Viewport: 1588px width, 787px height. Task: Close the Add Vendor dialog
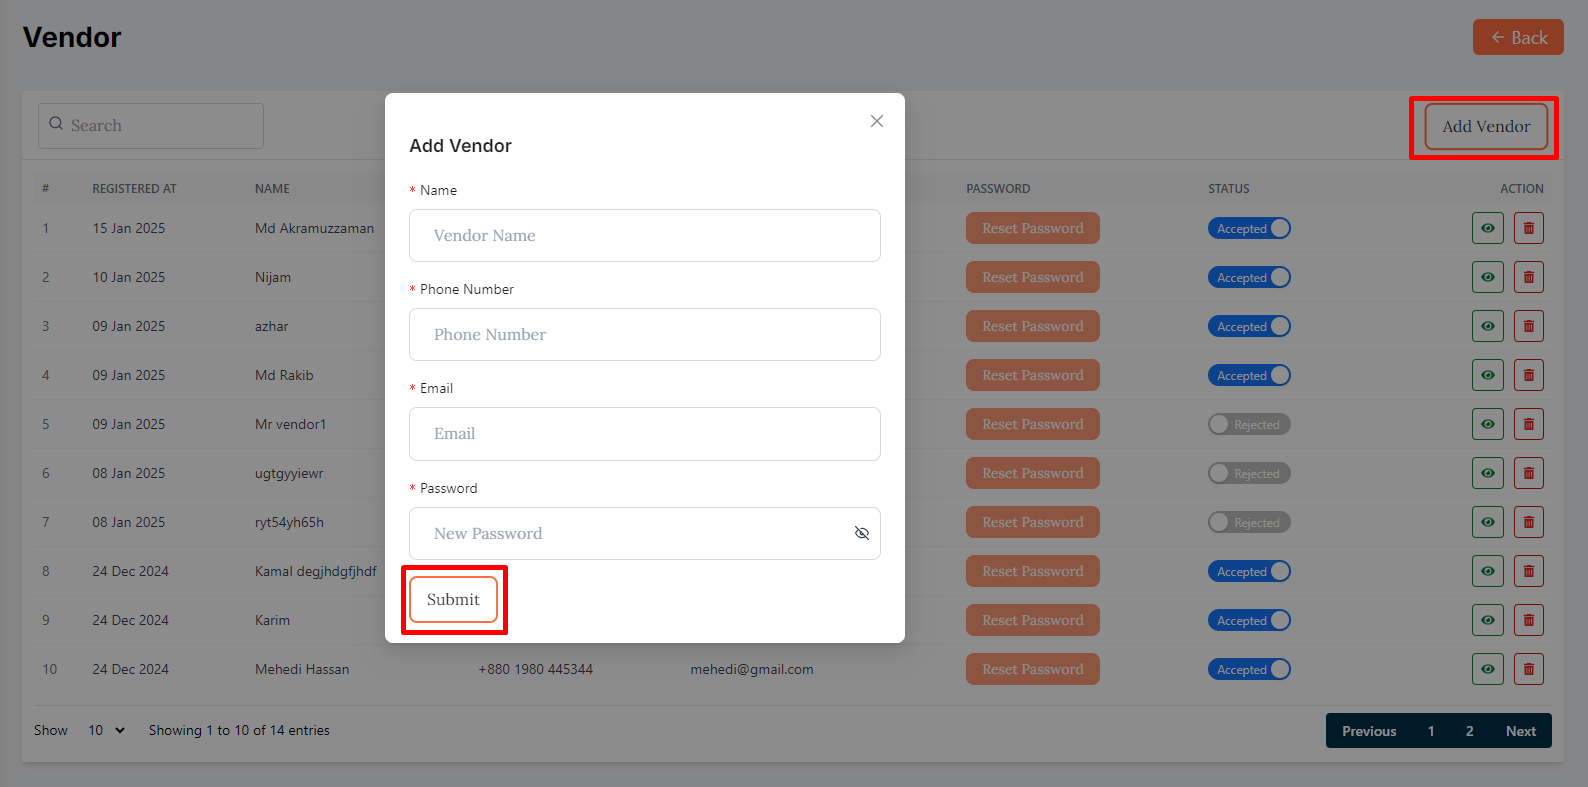[876, 121]
